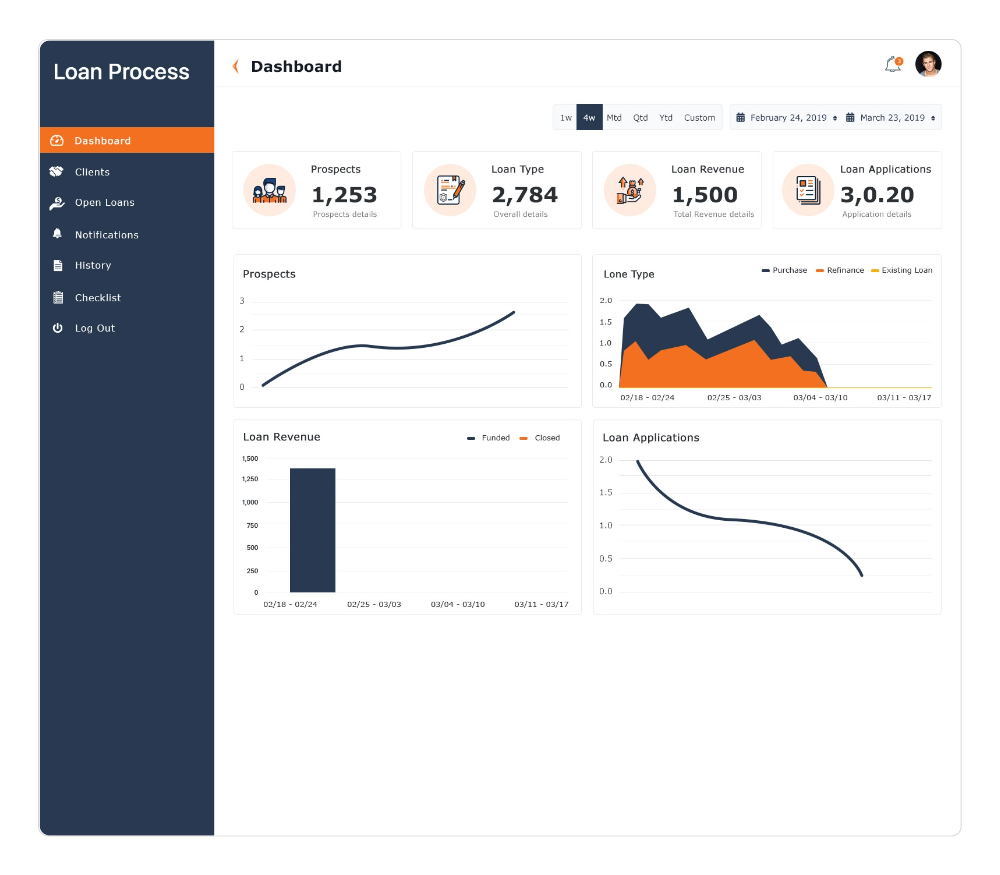Click the dark bar in Loan Revenue chart

pyautogui.click(x=312, y=530)
